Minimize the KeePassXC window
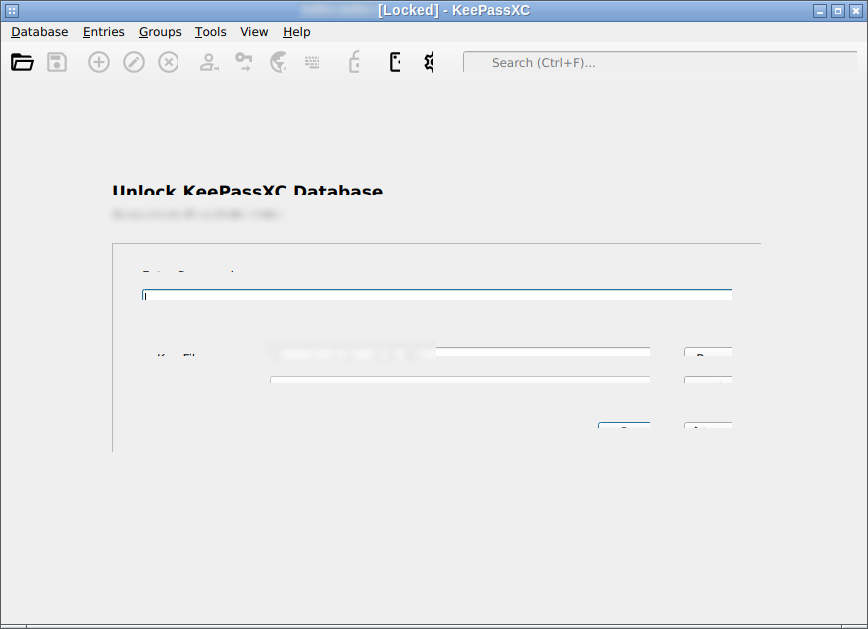 pos(820,11)
